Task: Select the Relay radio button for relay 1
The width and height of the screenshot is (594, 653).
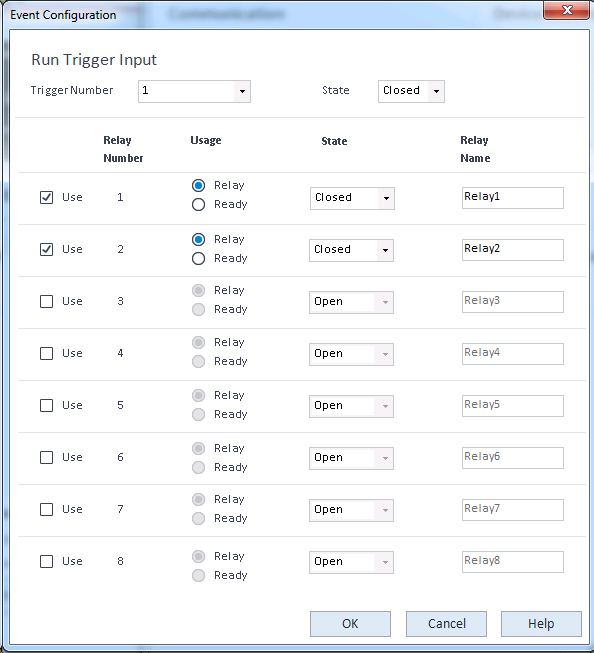Action: [x=198, y=185]
